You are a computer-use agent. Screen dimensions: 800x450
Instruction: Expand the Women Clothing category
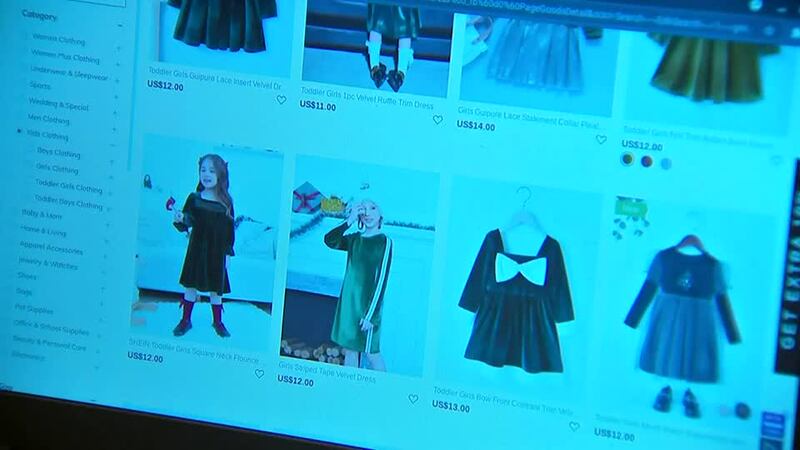[118, 49]
